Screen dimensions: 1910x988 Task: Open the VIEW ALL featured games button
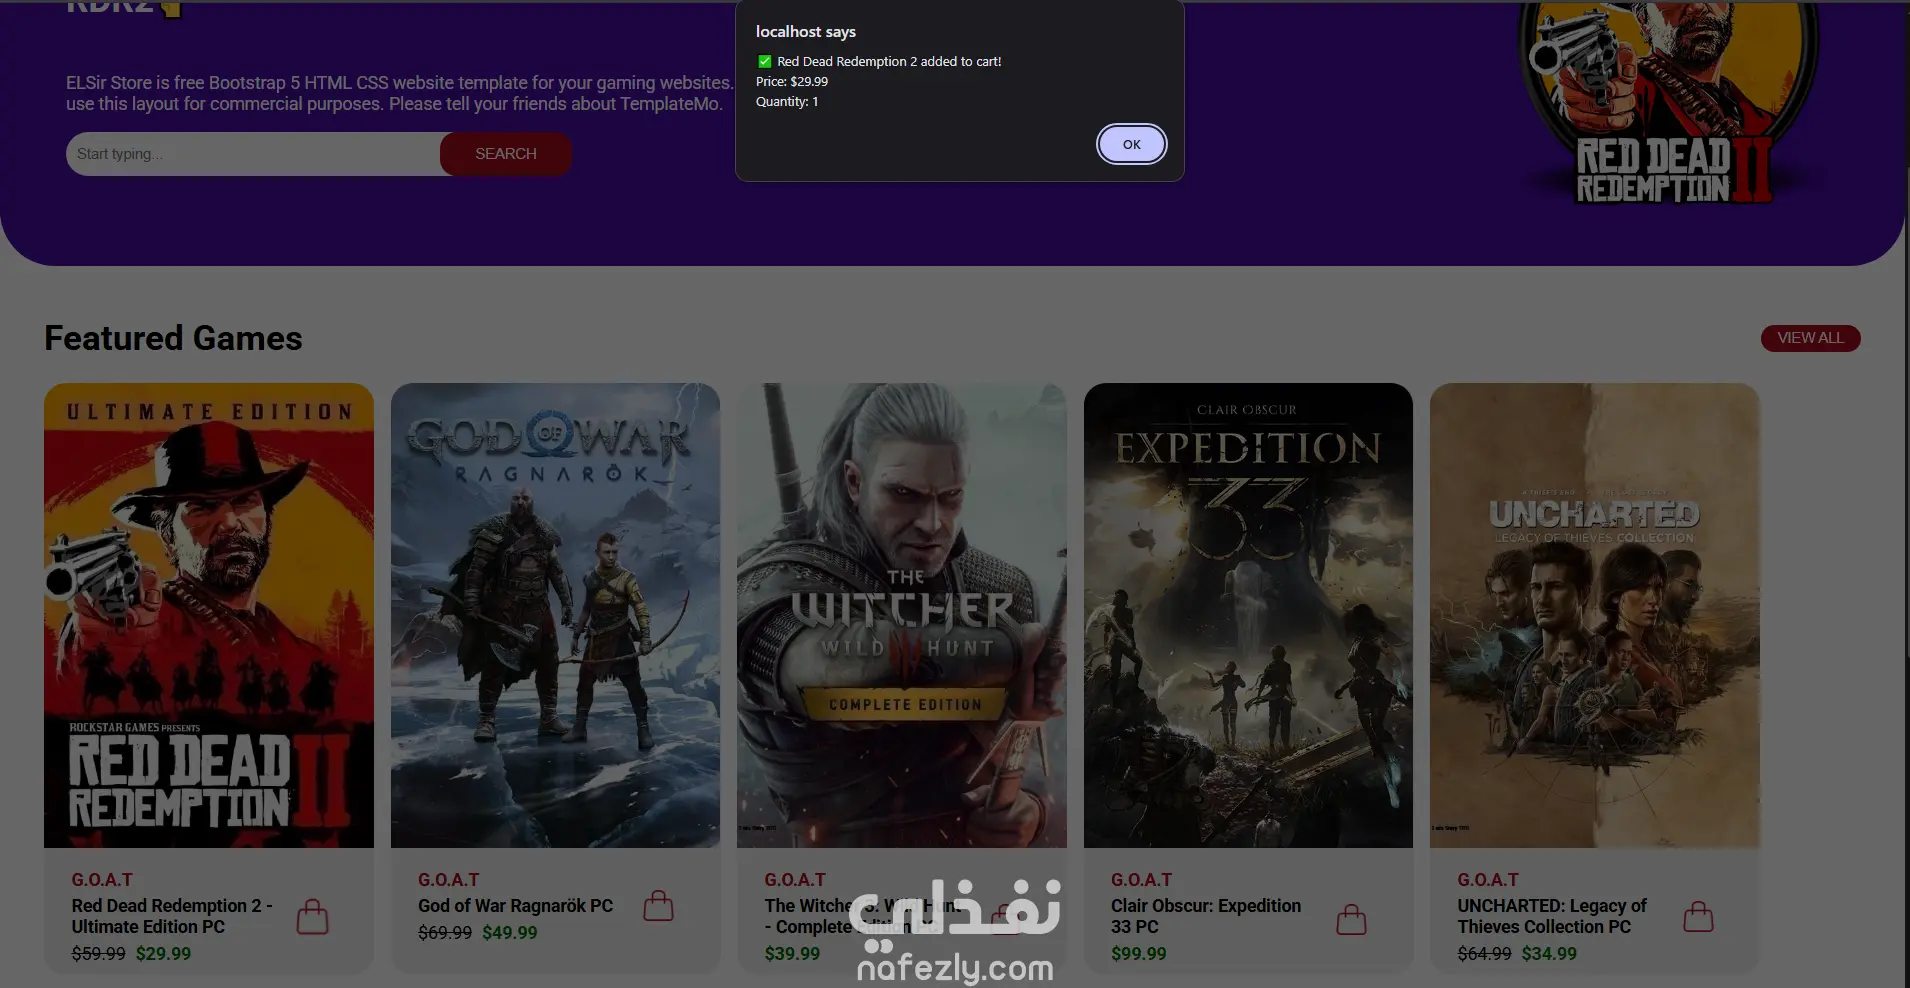[x=1810, y=338]
